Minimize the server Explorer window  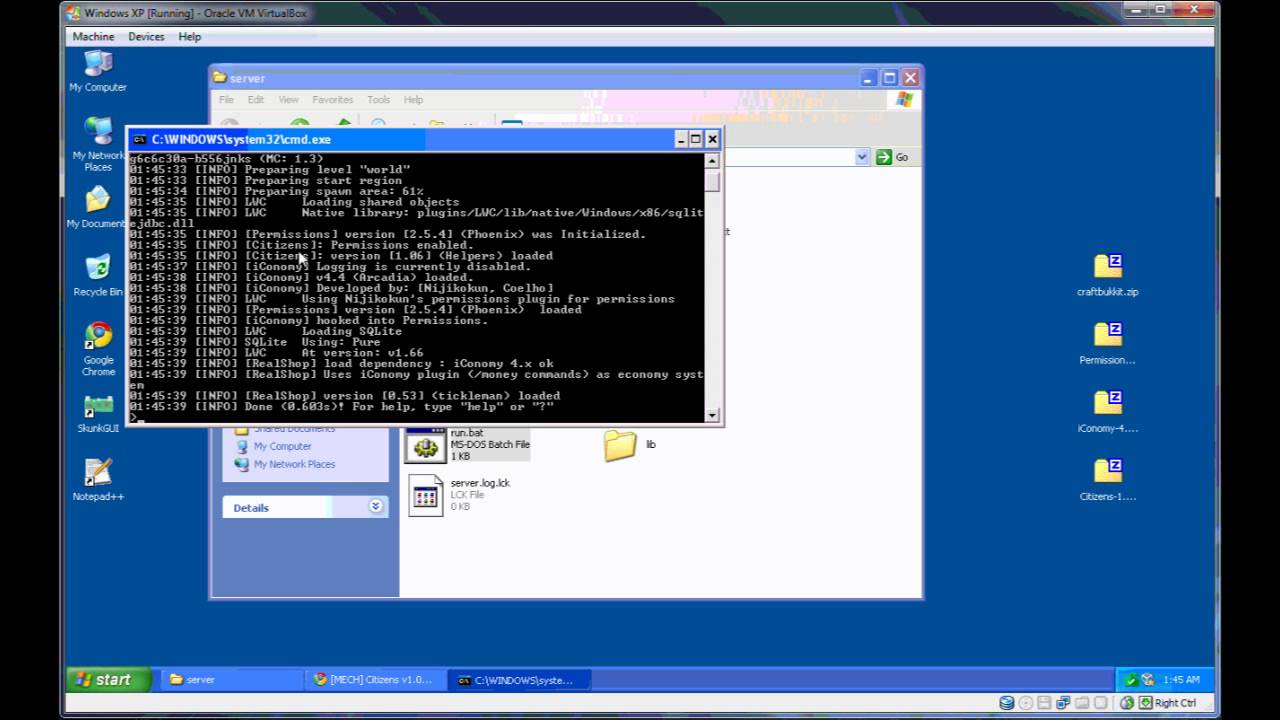(x=869, y=78)
